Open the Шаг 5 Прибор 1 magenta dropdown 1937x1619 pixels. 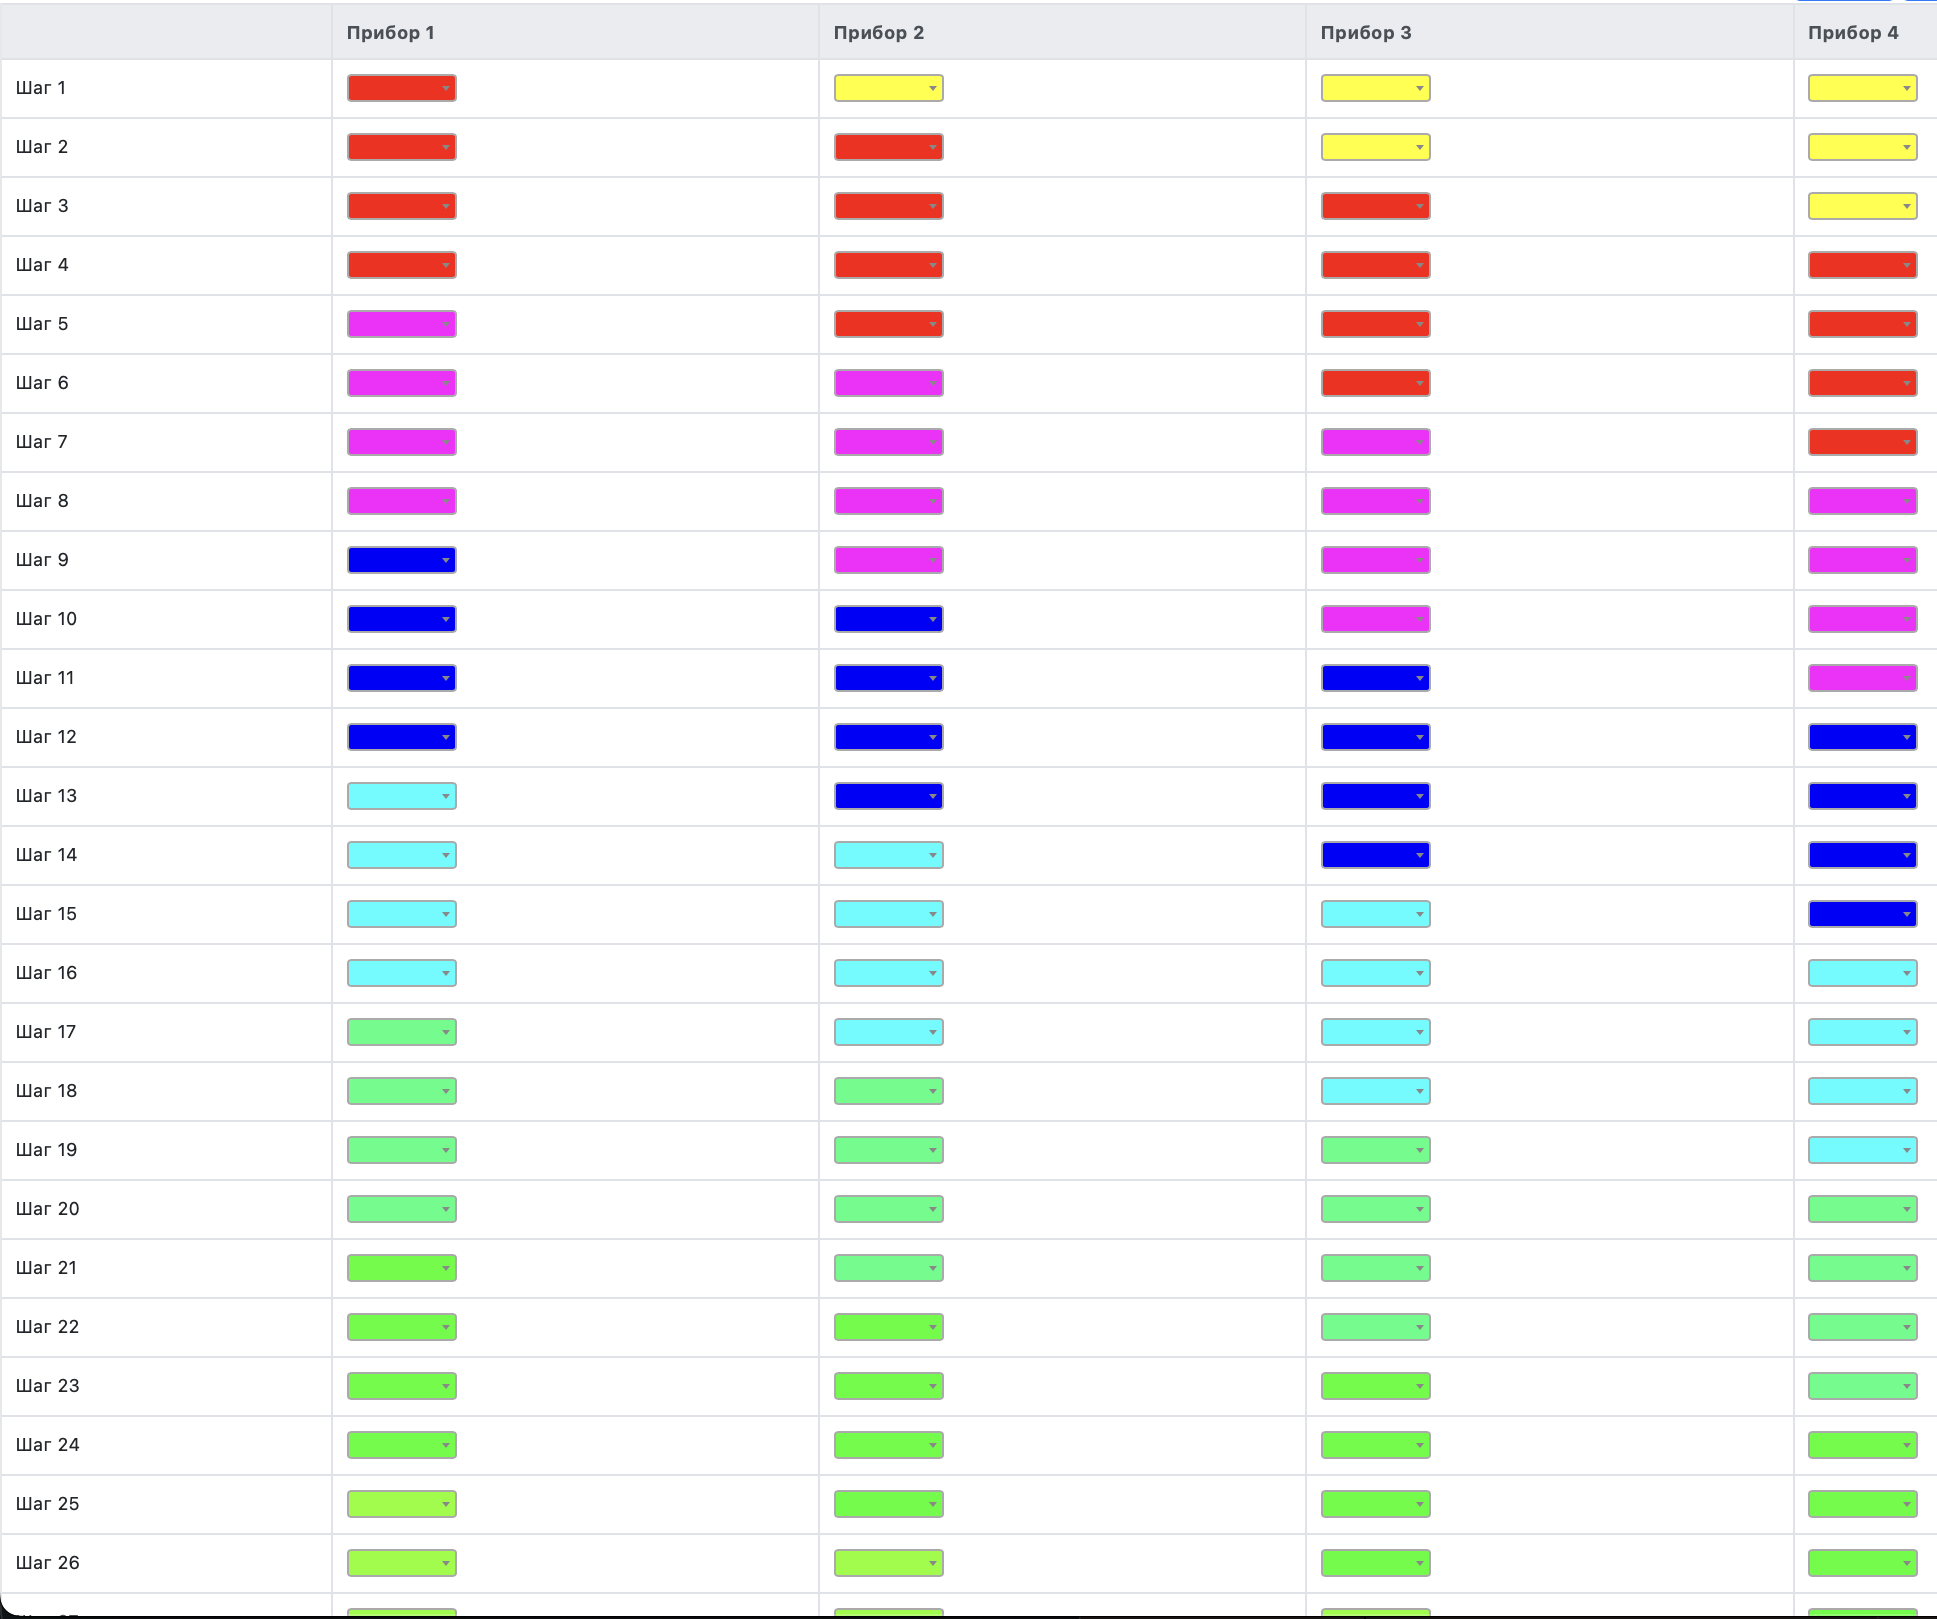402,324
